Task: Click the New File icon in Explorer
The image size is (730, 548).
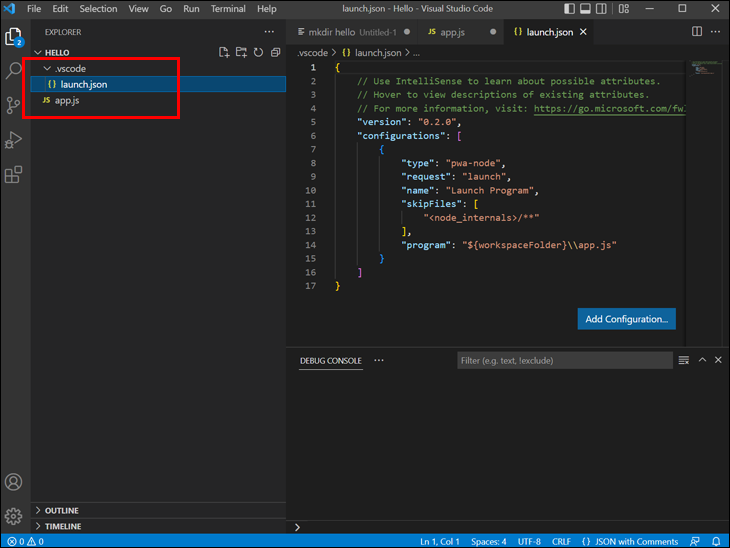Action: click(224, 52)
